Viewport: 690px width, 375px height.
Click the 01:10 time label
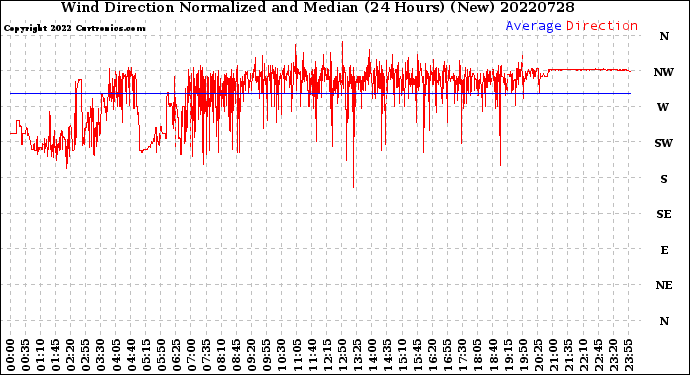40,355
